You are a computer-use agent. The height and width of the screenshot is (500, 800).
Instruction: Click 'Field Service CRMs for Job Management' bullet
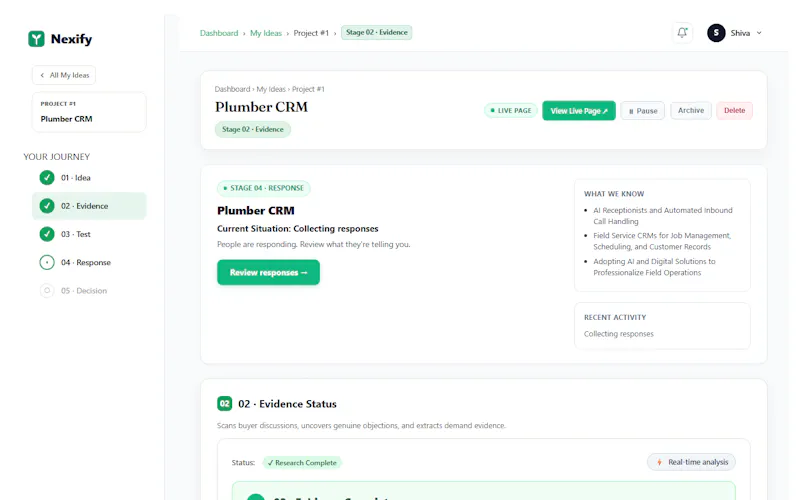pyautogui.click(x=662, y=241)
